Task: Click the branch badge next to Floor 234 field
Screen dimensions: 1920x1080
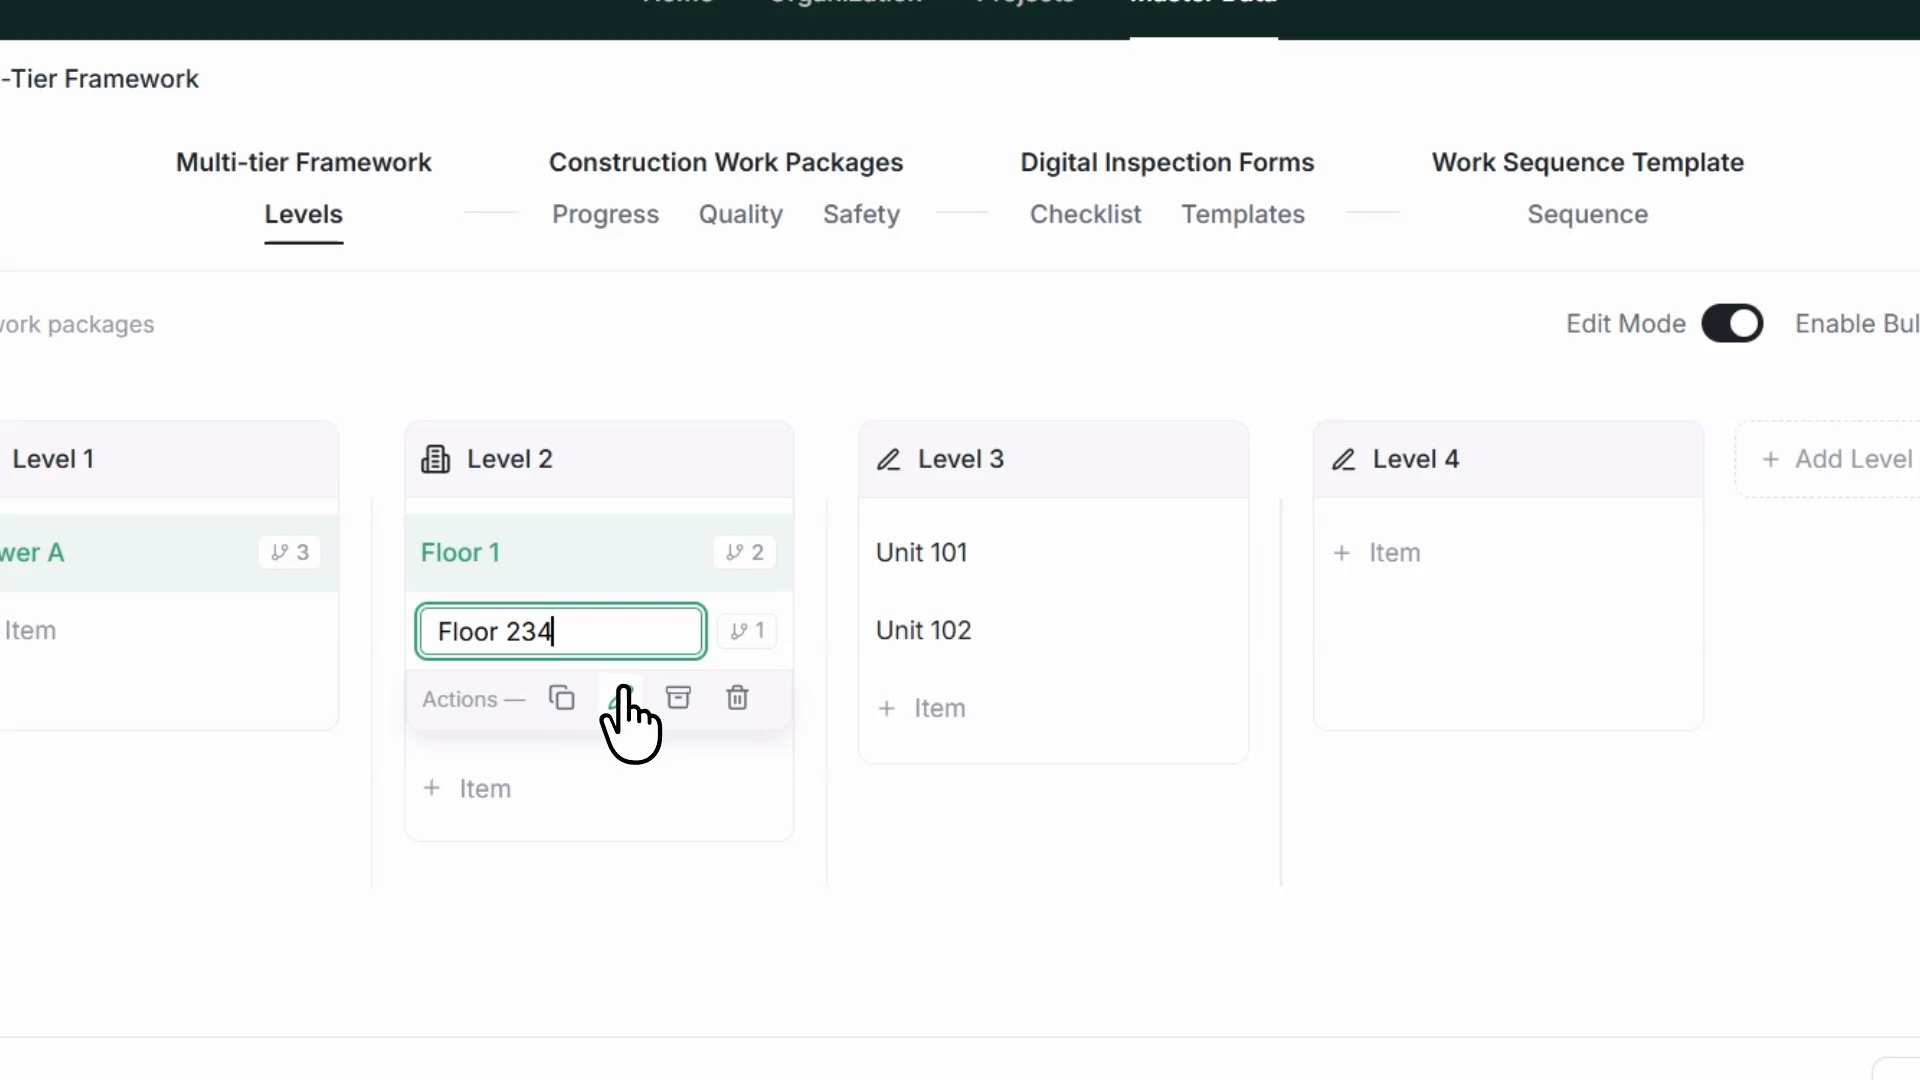Action: coord(747,631)
